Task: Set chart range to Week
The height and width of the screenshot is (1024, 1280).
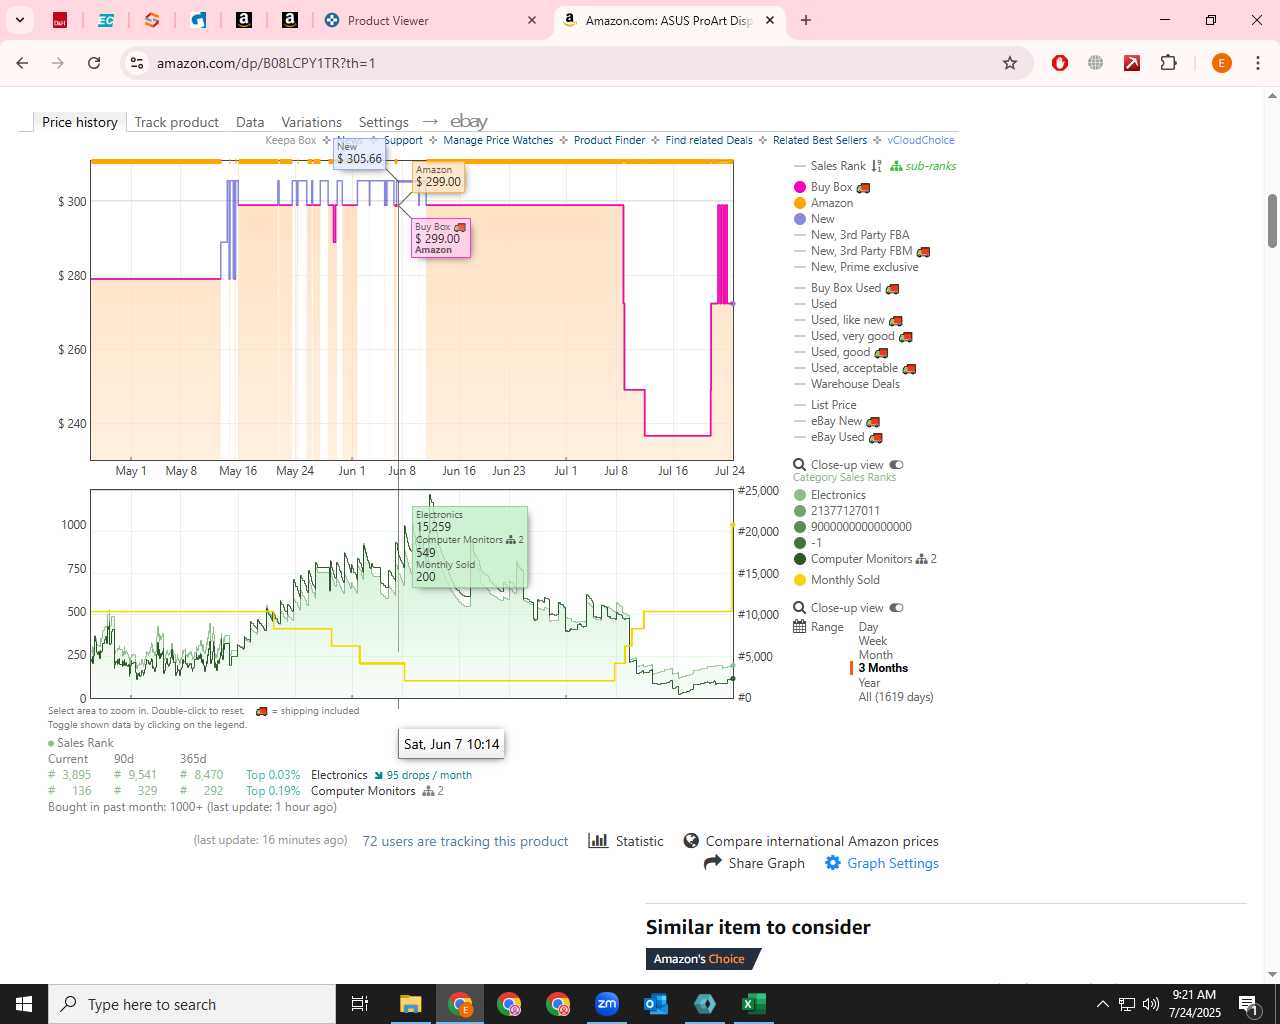Action: pyautogui.click(x=872, y=641)
